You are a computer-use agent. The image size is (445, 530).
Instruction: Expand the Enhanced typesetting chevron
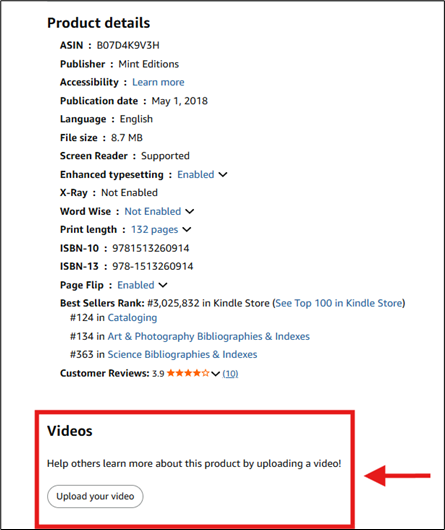(223, 175)
